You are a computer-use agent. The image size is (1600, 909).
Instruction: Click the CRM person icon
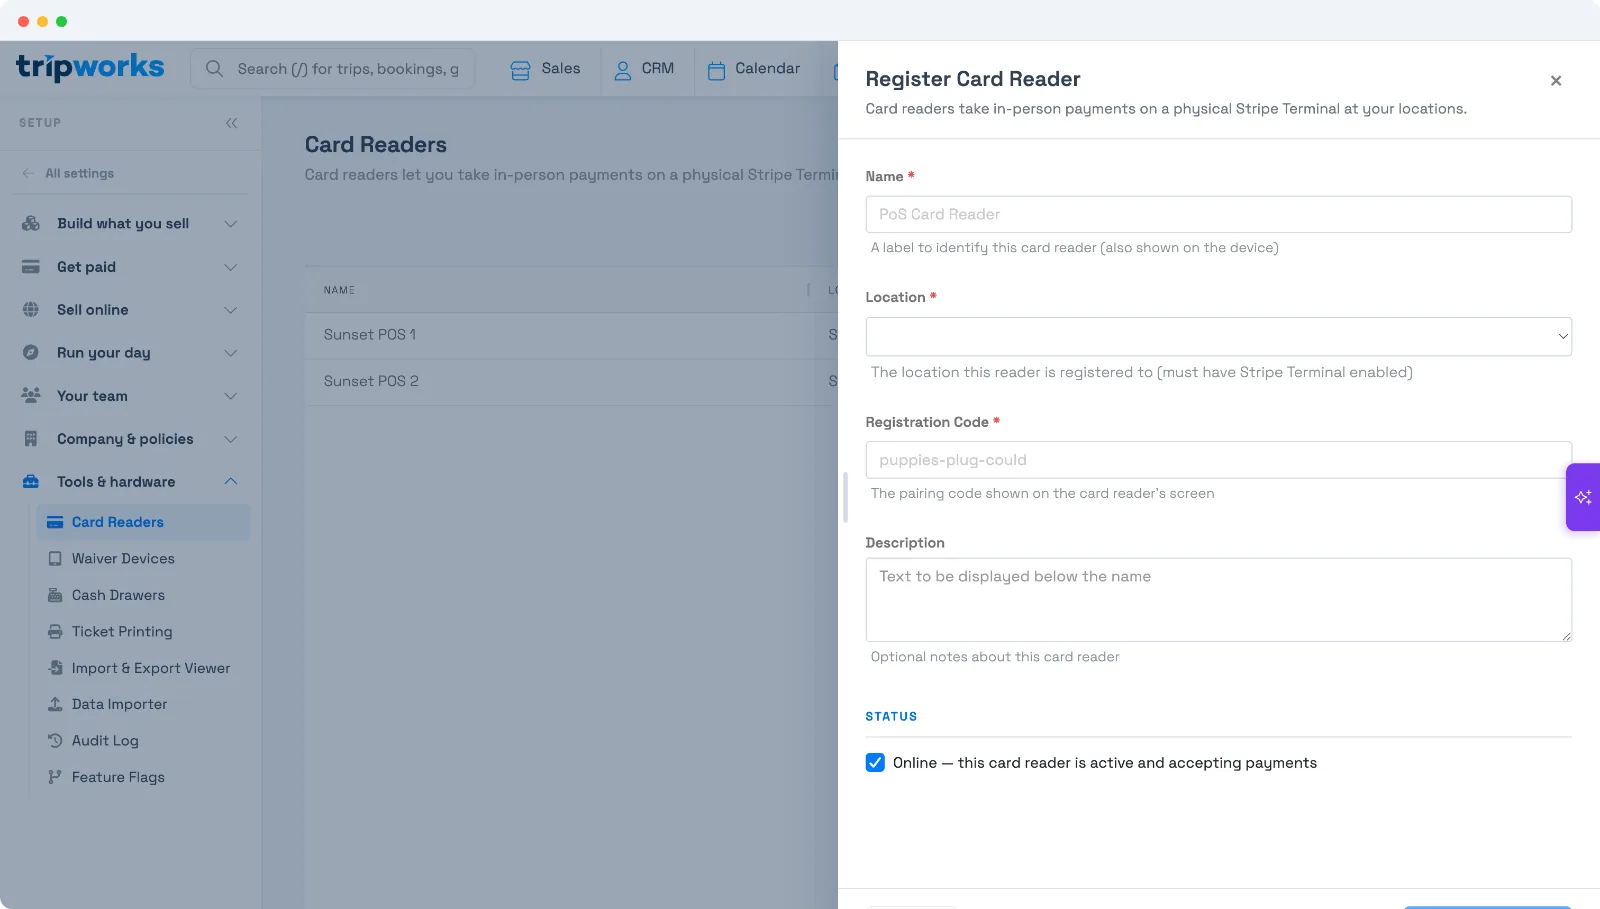622,70
